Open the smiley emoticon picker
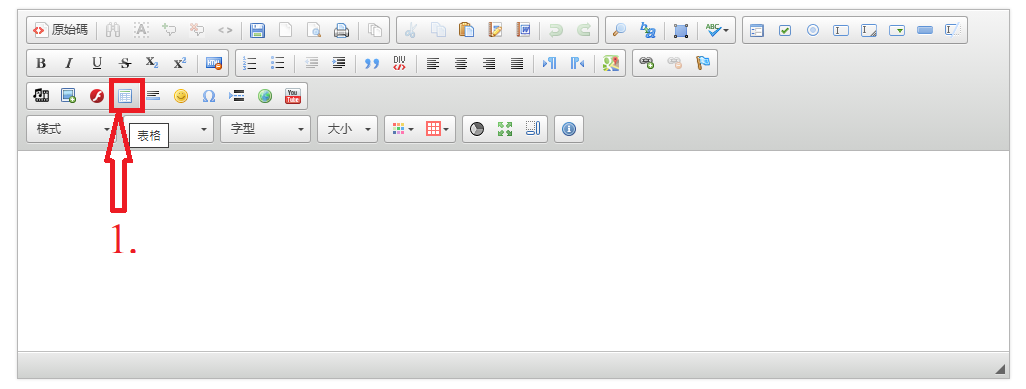1026x389 pixels. (x=181, y=96)
